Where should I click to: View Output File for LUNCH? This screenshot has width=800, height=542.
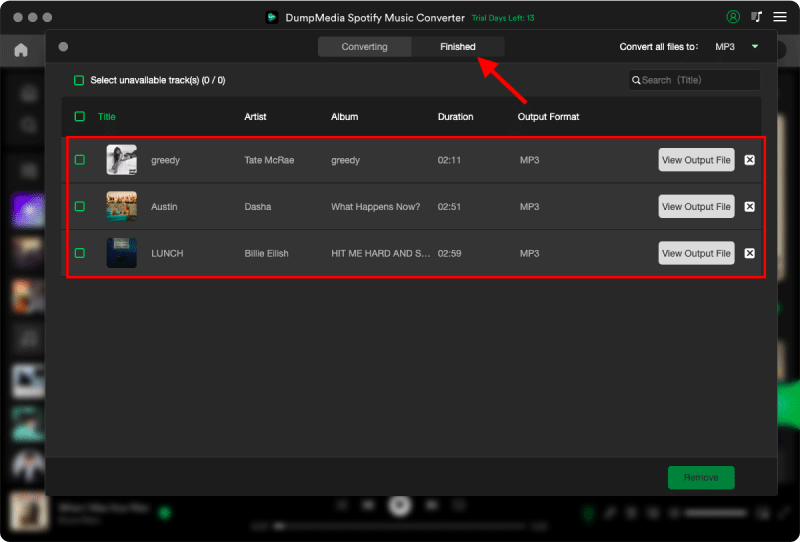click(696, 253)
